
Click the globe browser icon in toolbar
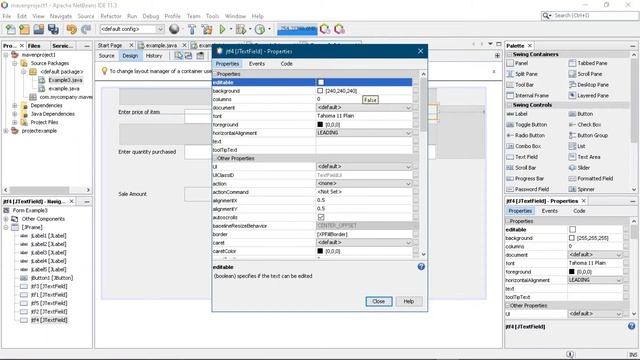tap(174, 29)
